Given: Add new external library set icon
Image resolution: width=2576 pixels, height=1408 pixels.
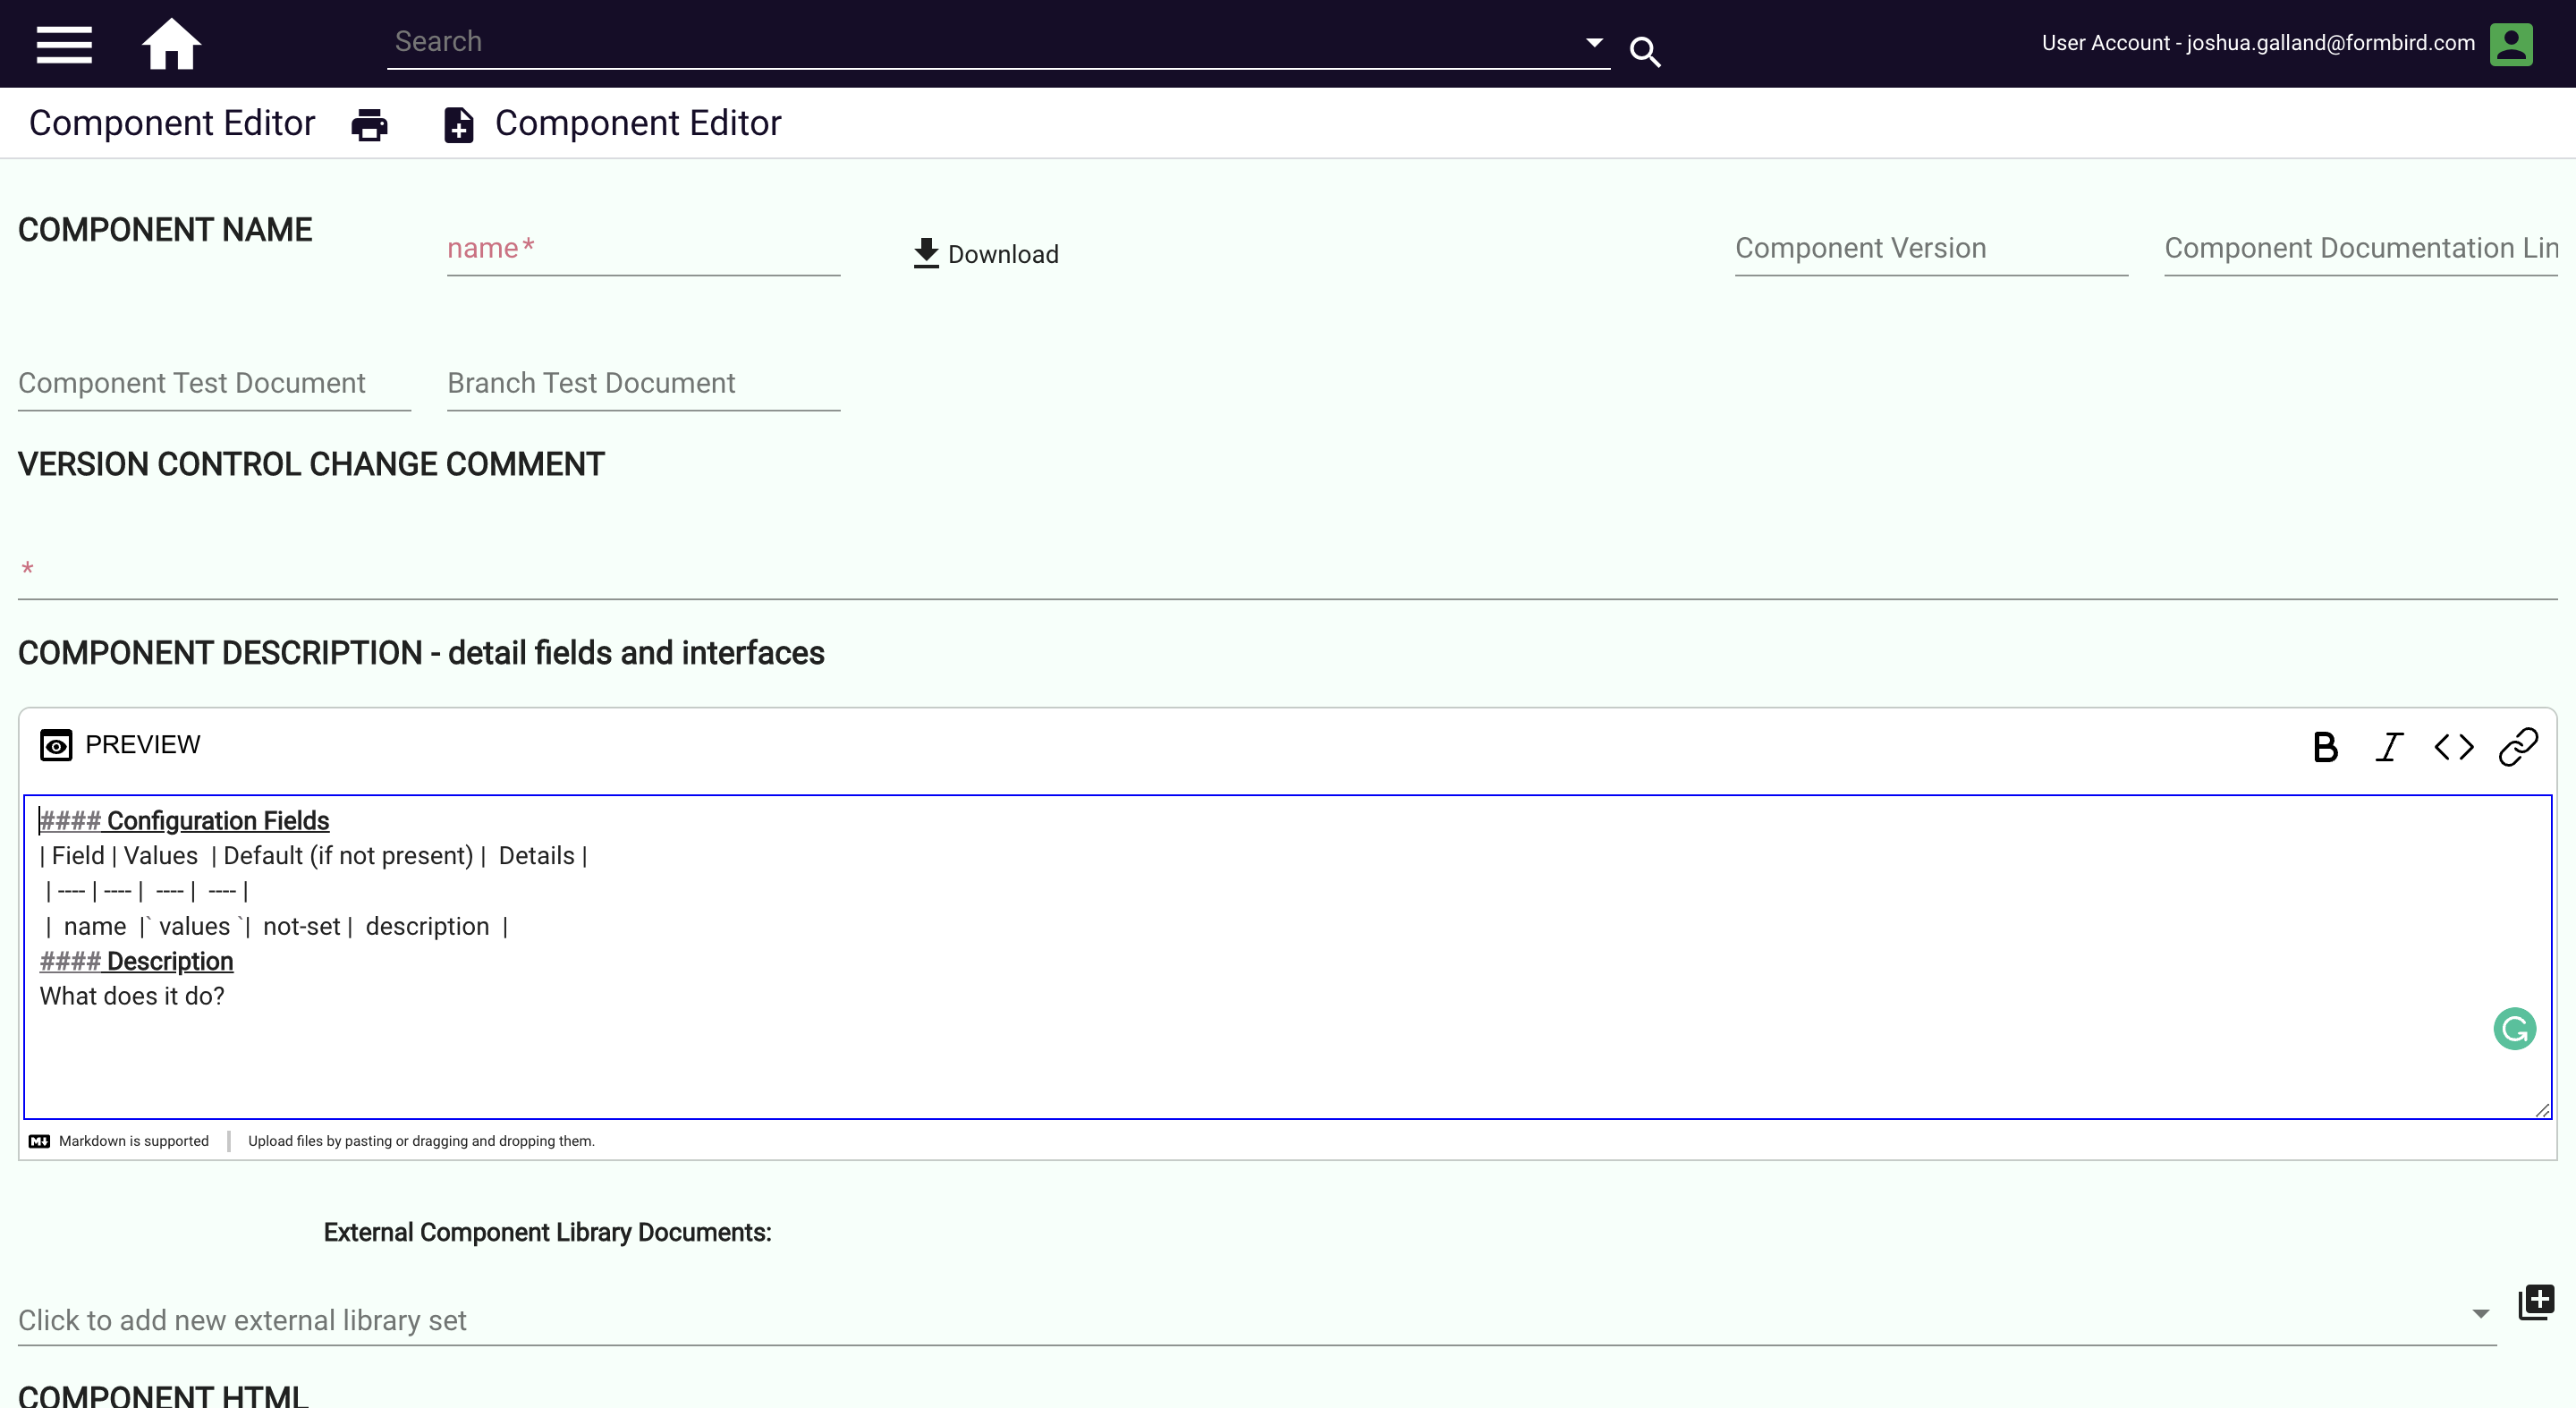Looking at the screenshot, I should coord(2535,1302).
